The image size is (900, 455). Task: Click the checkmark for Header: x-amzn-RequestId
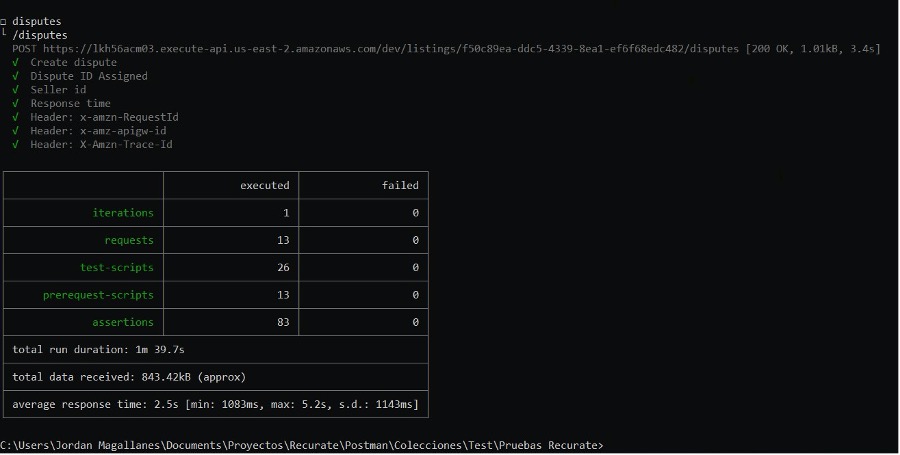pos(15,117)
